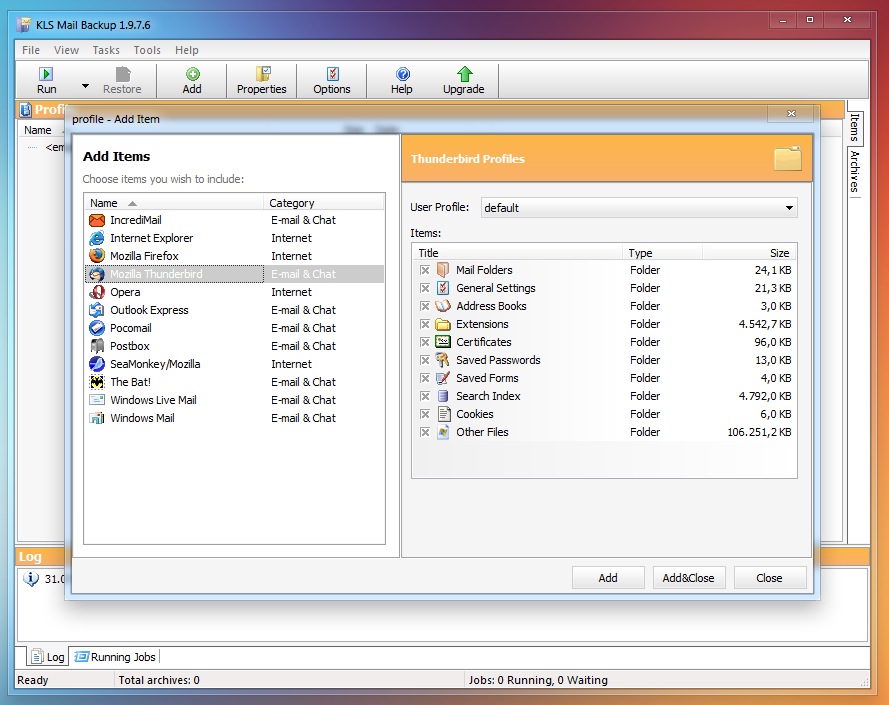
Task: Click the Saved Passwords keys icon
Action: coord(443,360)
